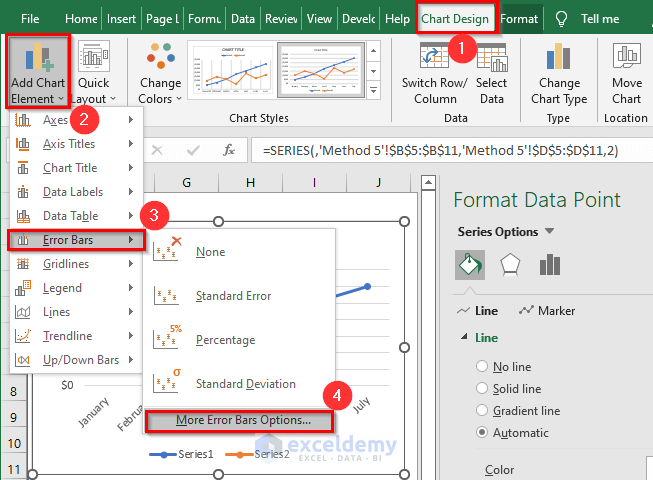
Task: Choose the None error bars option
Action: [239, 251]
